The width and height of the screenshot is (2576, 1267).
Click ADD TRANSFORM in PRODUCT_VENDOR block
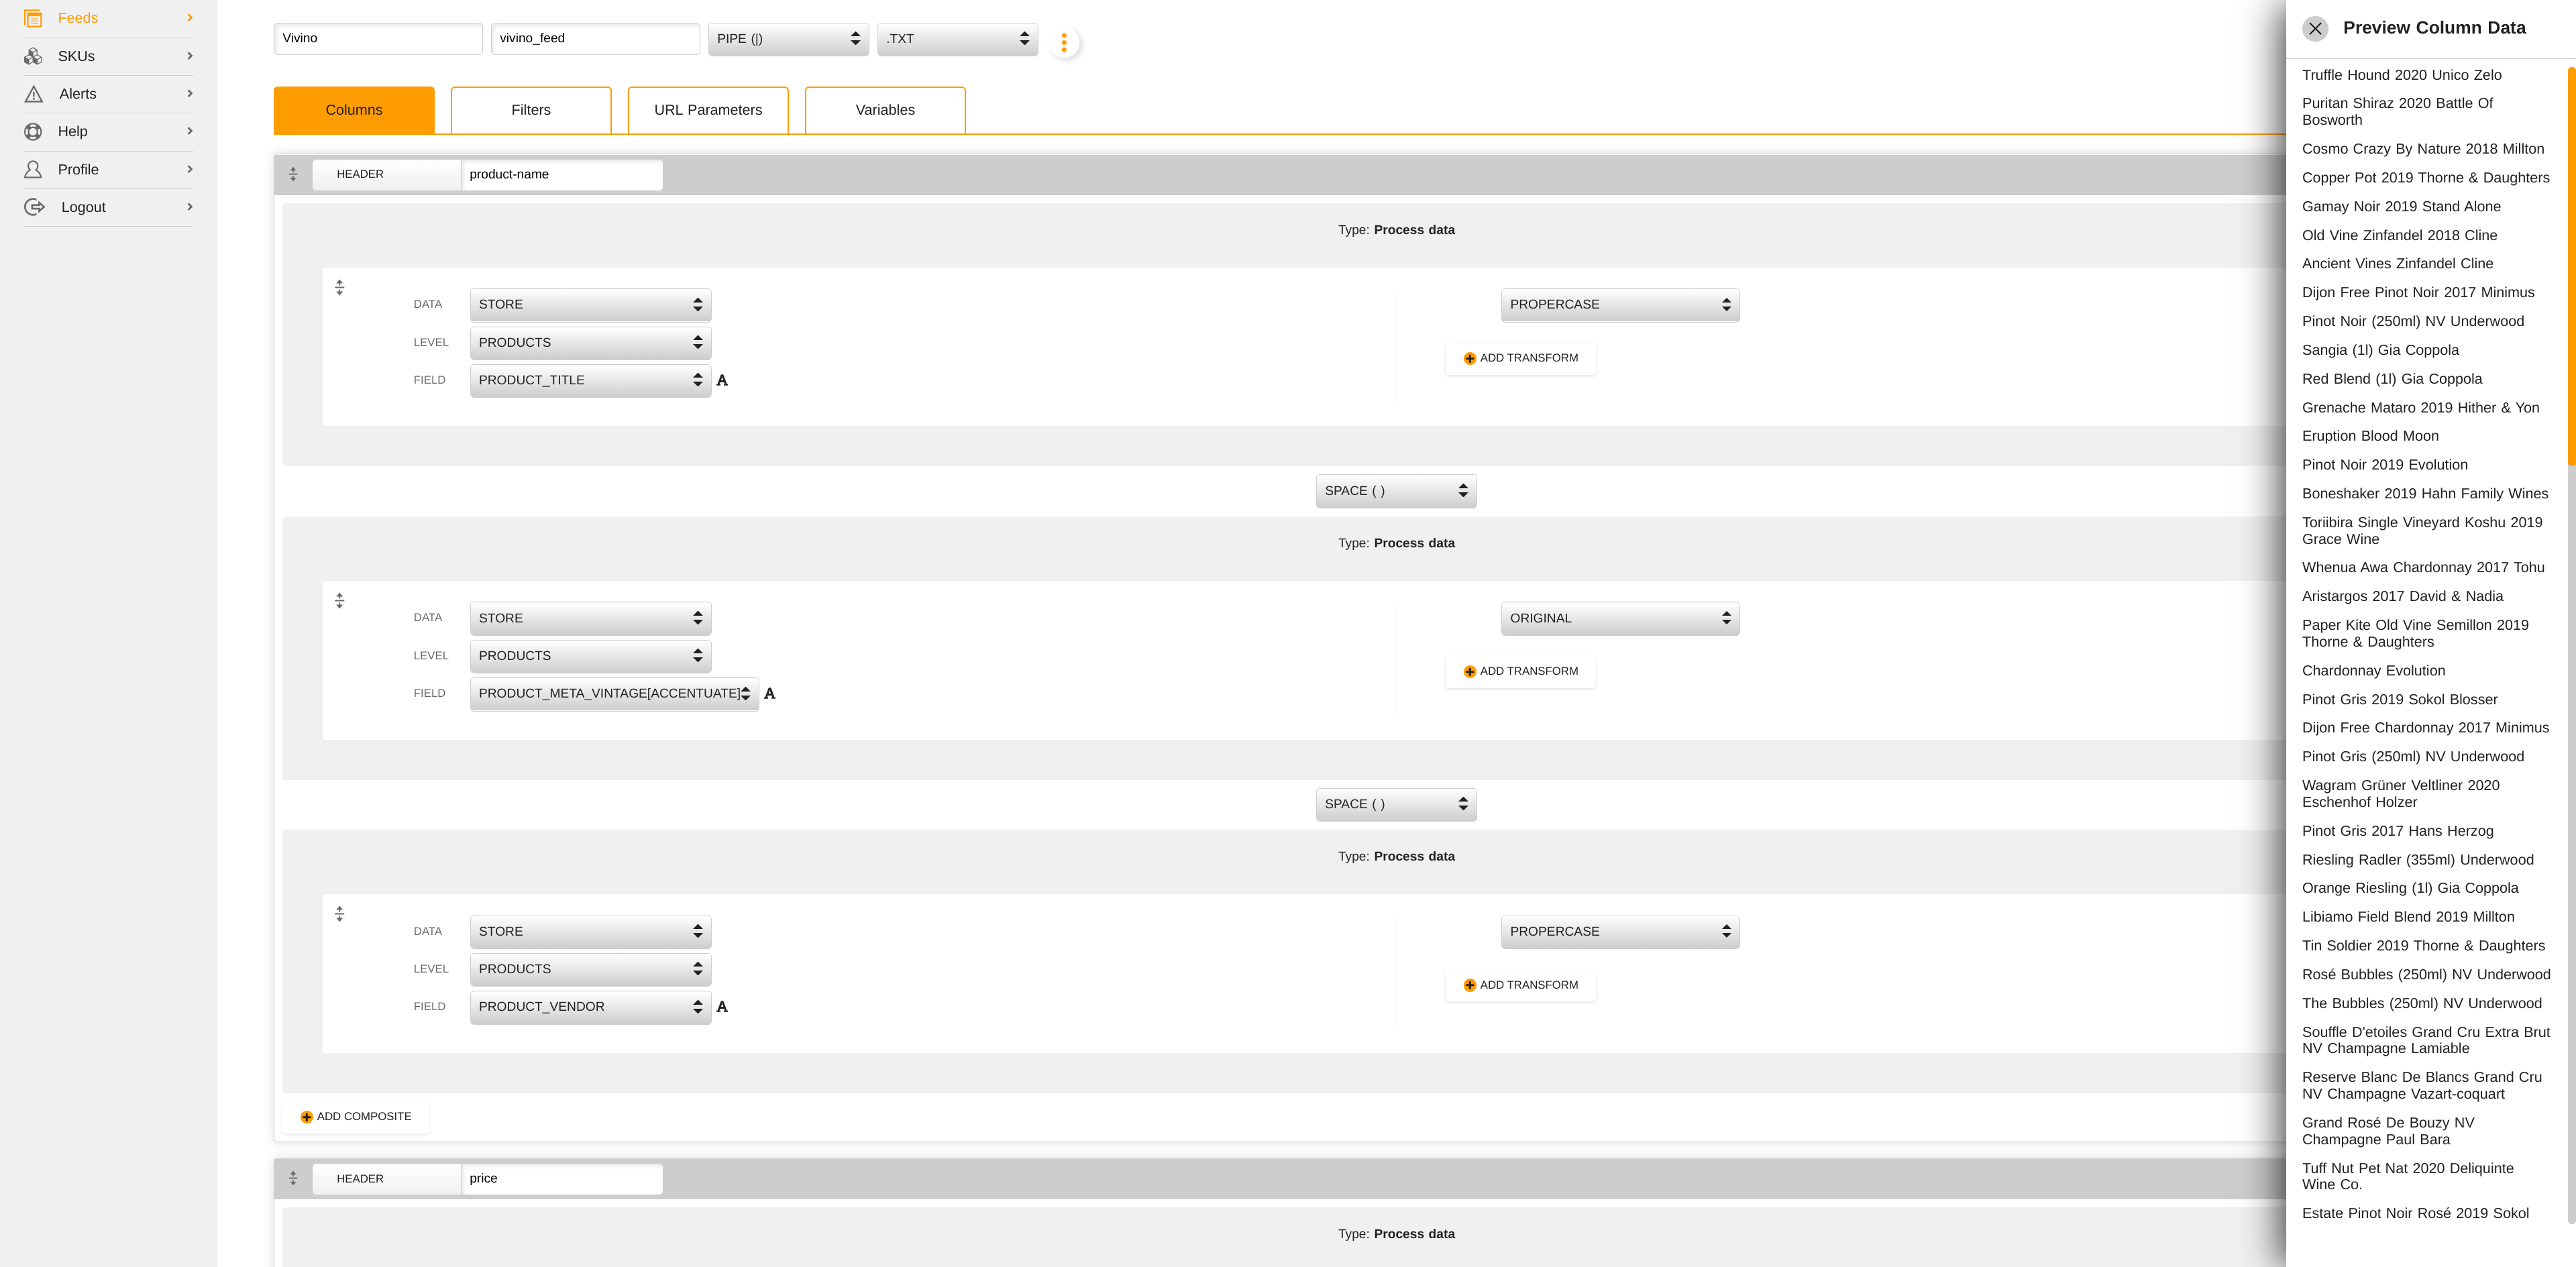(x=1520, y=985)
